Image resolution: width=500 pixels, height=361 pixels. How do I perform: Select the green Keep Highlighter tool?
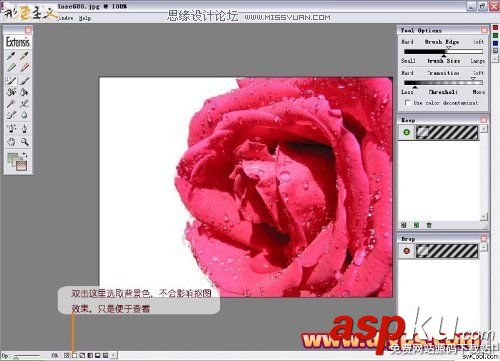point(11,68)
